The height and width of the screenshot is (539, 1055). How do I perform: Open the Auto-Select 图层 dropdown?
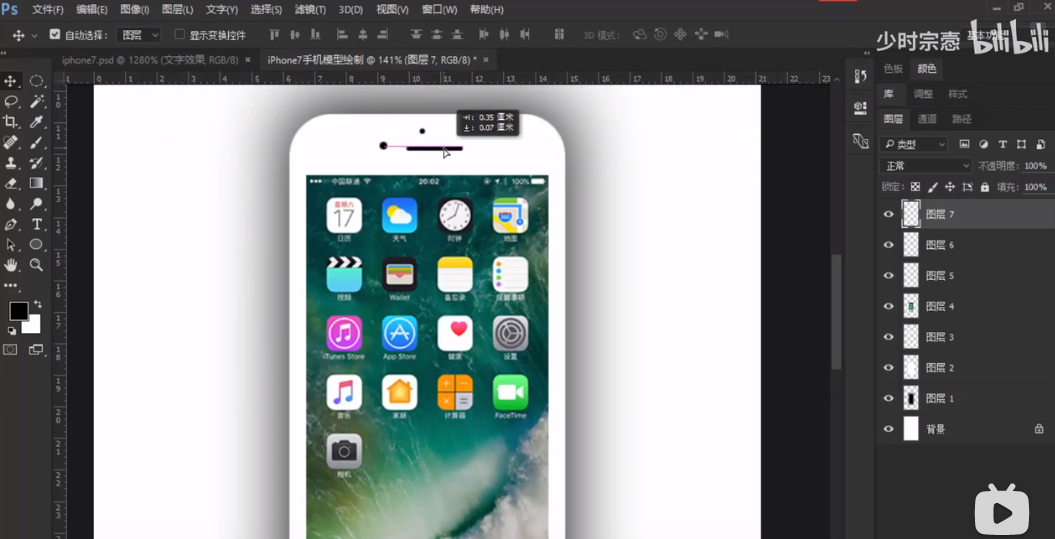click(139, 35)
